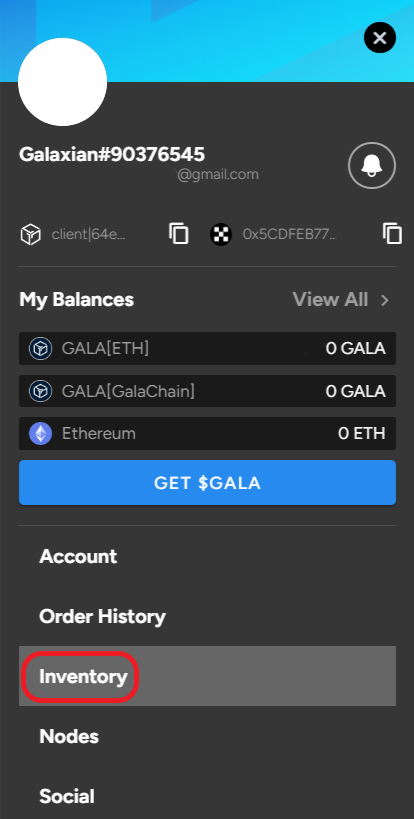Image resolution: width=414 pixels, height=819 pixels.
Task: Copy the 0x5CDFEB77 Ethereum wallet address
Action: coord(392,233)
